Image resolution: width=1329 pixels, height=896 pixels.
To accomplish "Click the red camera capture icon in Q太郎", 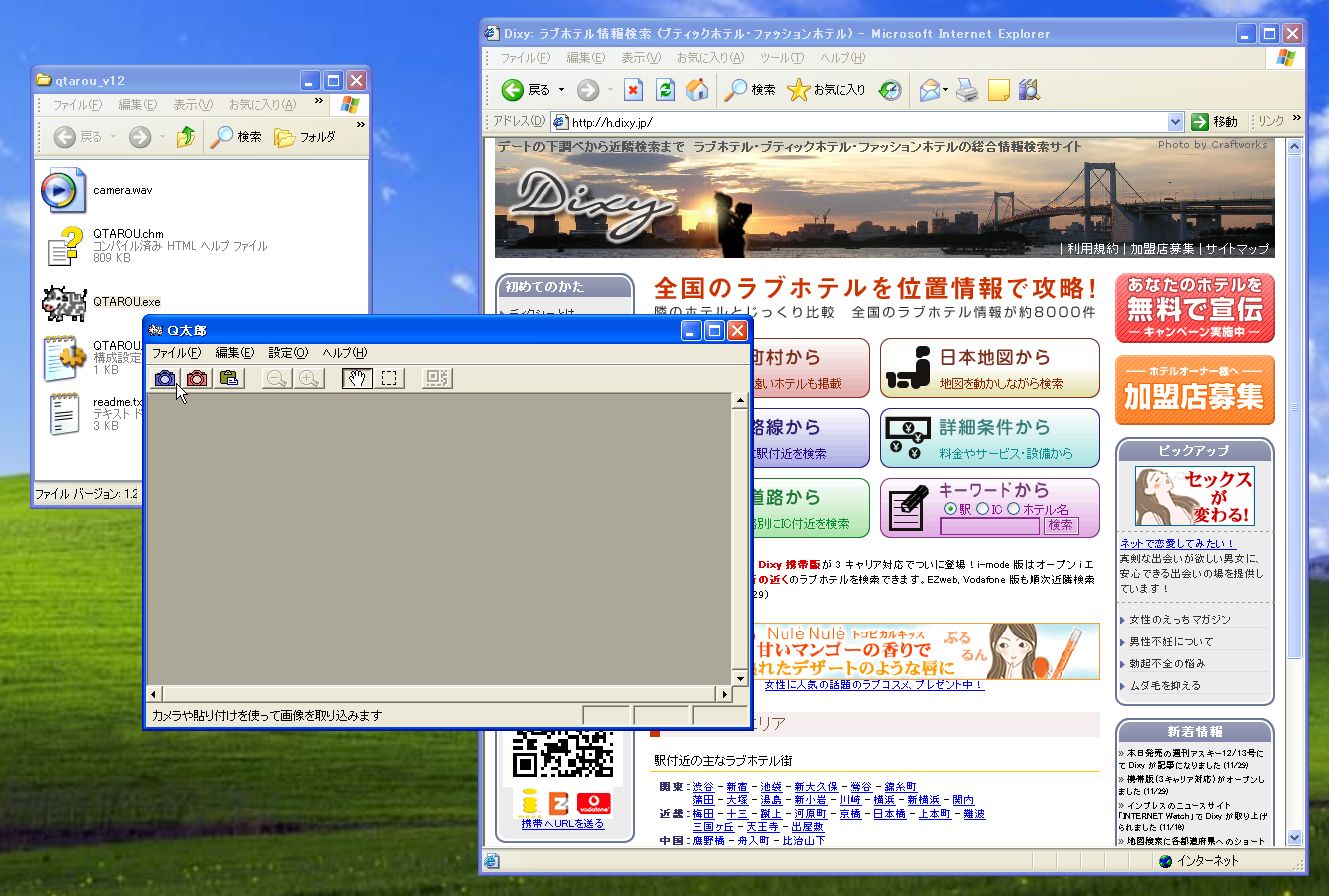I will pos(197,378).
